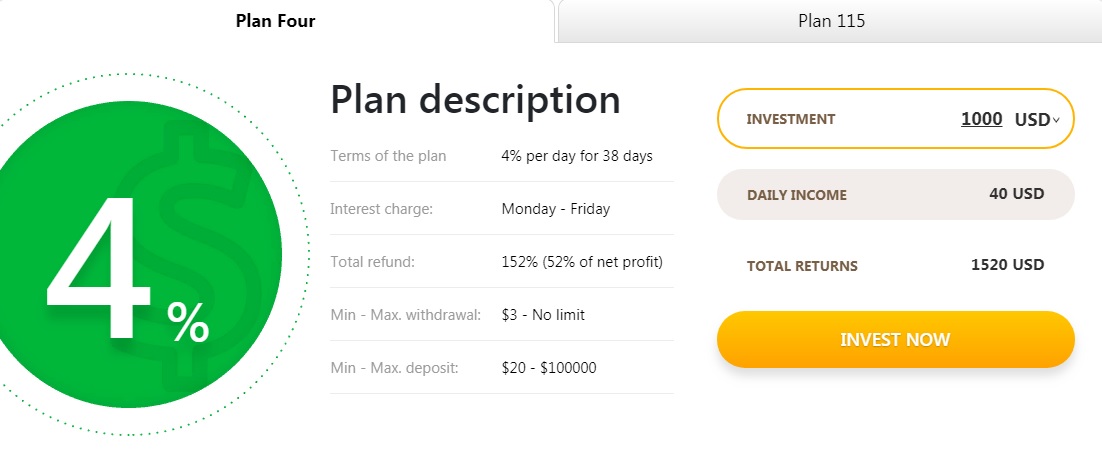Click the 1520 USD total returns value
This screenshot has width=1102, height=464.
(x=1008, y=265)
